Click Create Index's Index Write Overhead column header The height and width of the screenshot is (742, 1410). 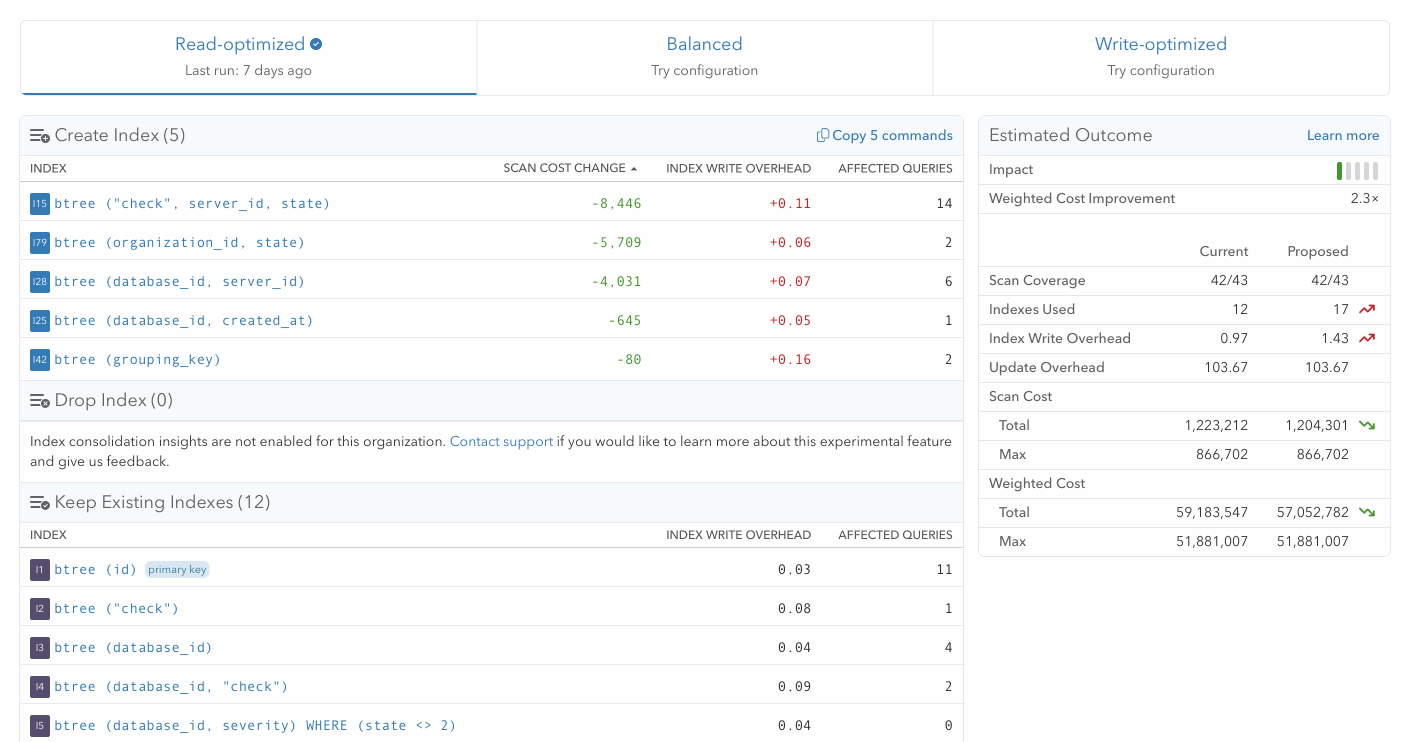[x=738, y=168]
